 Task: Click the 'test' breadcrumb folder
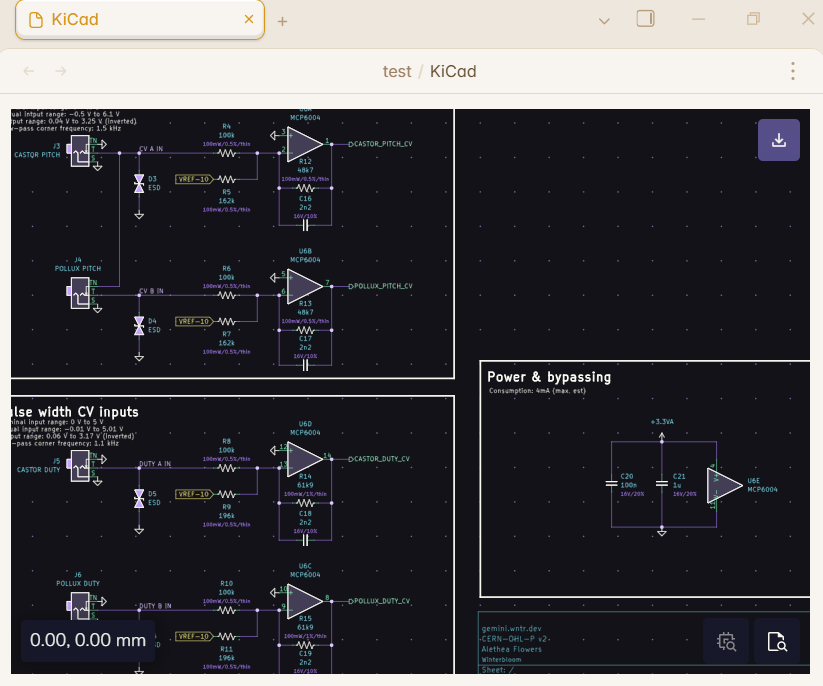397,71
